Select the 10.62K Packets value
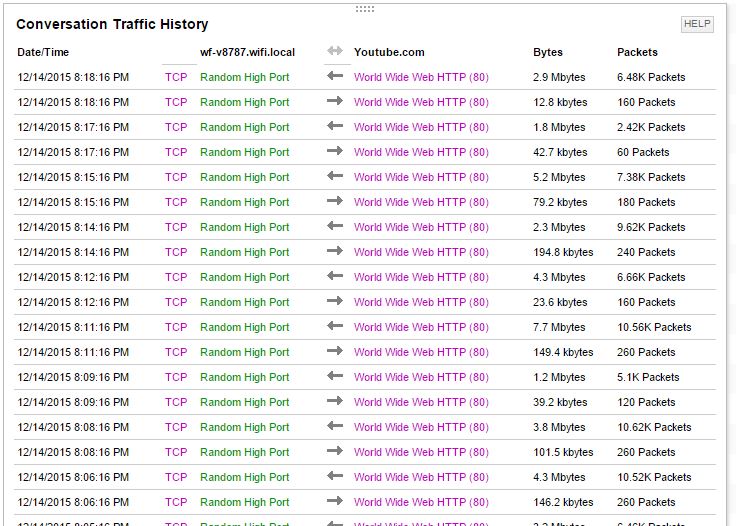The height and width of the screenshot is (526, 736). tap(654, 427)
